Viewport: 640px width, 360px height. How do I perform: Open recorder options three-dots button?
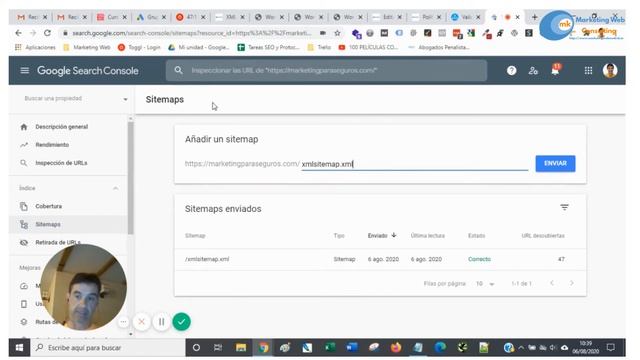pos(123,322)
